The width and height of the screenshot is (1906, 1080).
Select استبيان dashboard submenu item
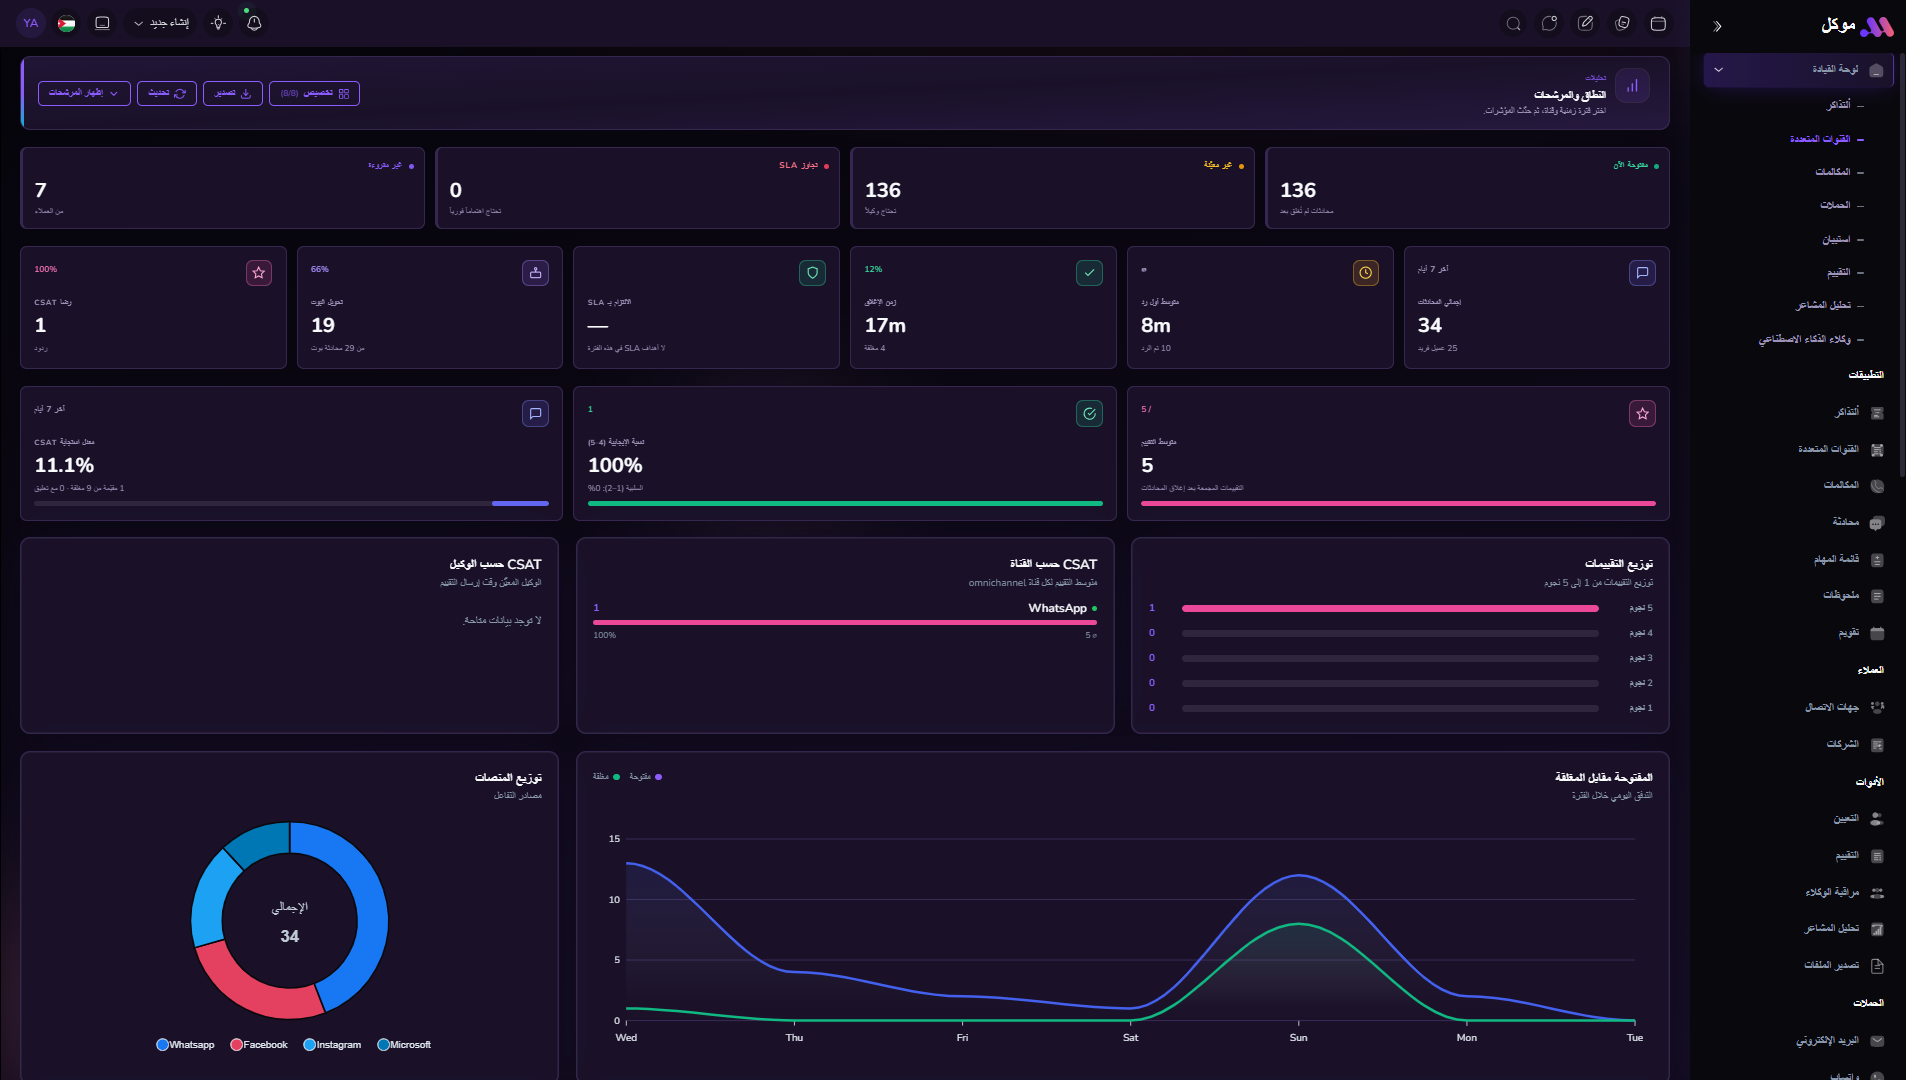(1836, 240)
